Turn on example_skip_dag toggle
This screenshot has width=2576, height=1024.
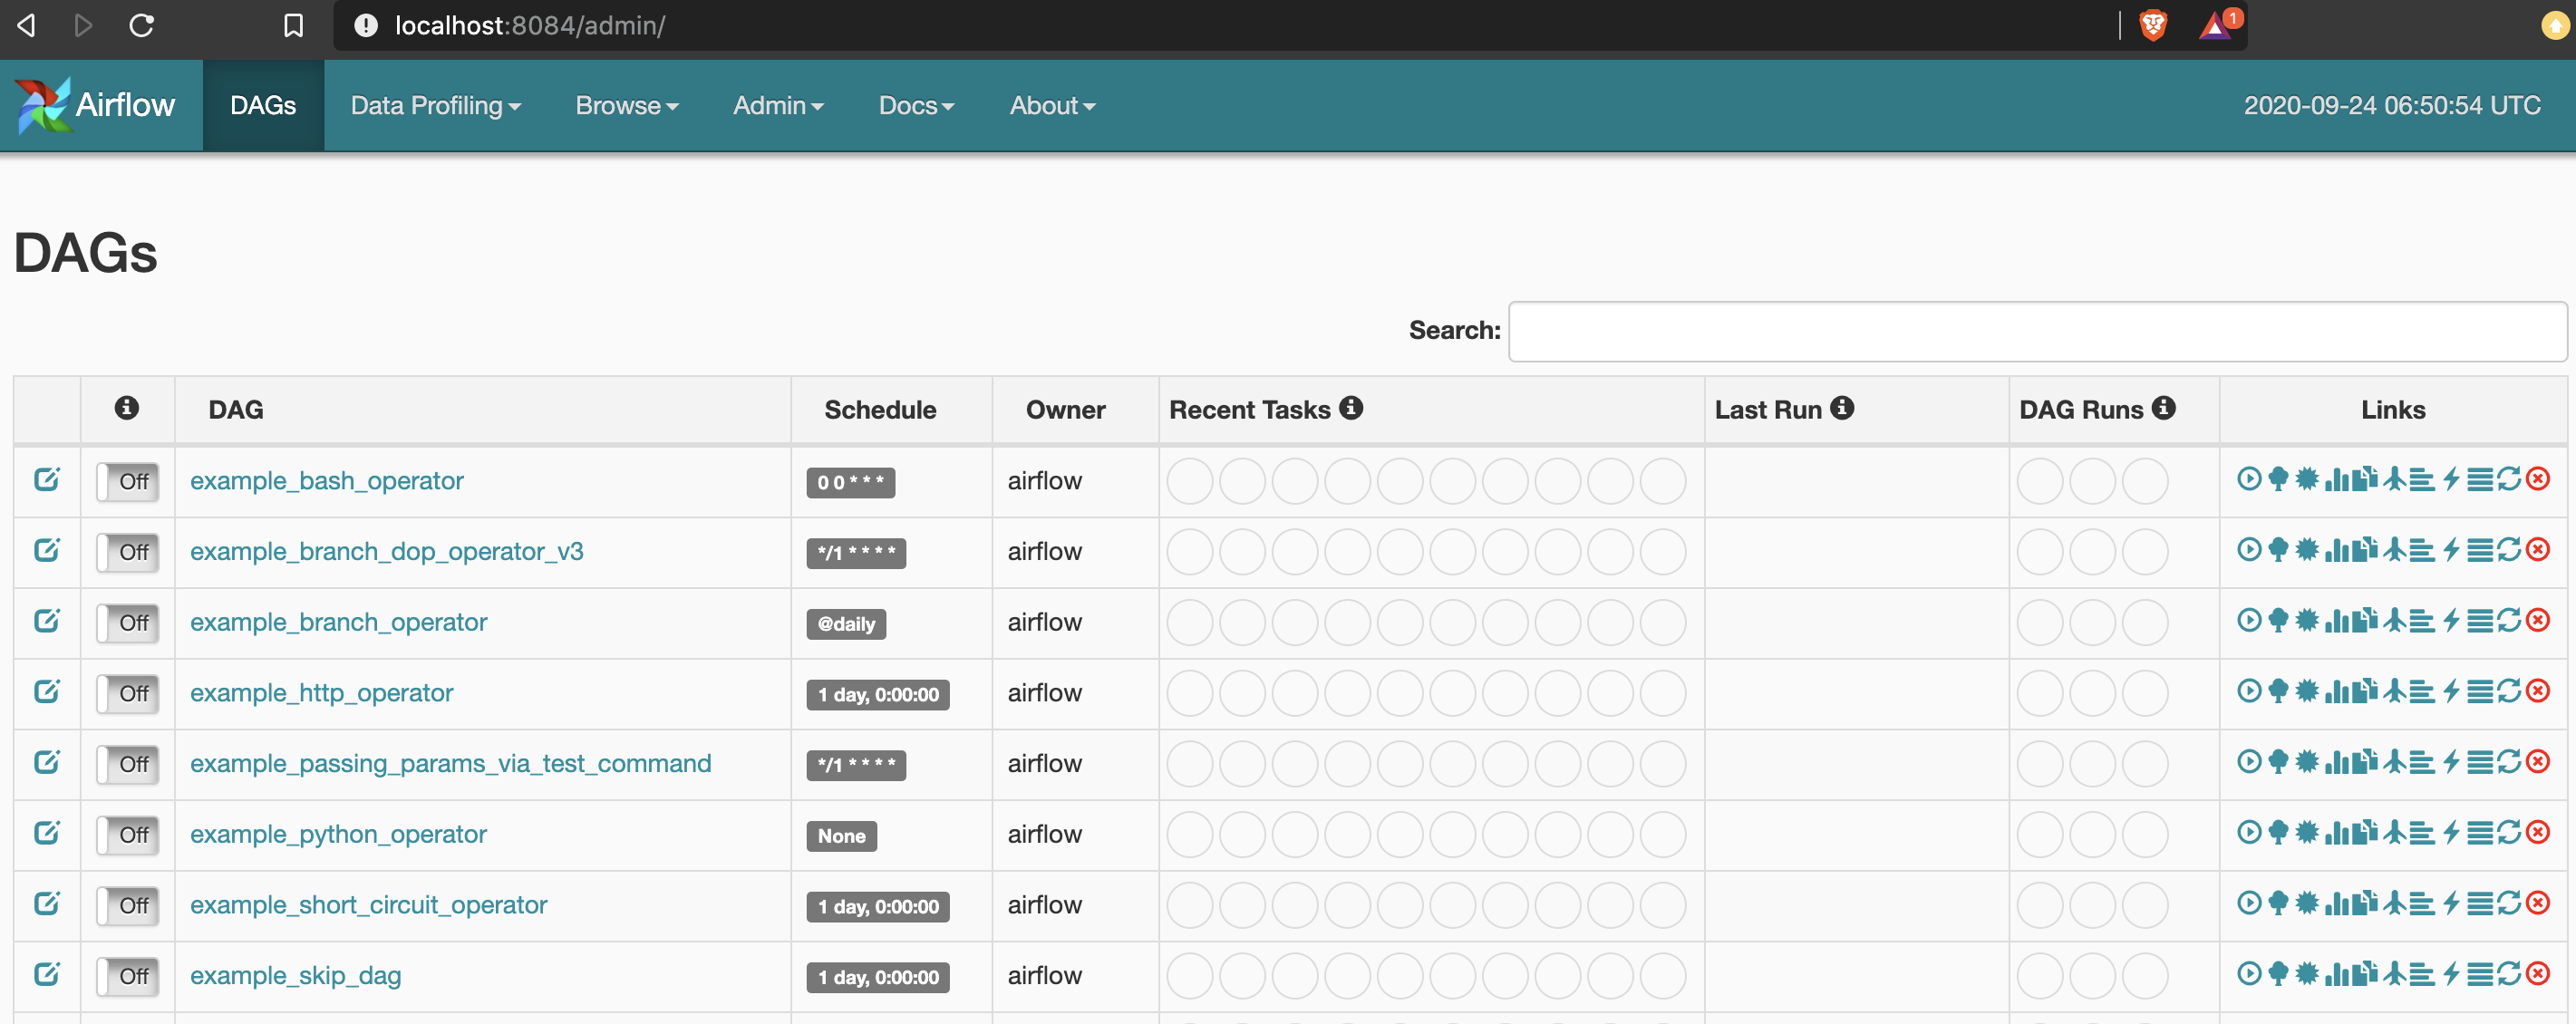(128, 976)
